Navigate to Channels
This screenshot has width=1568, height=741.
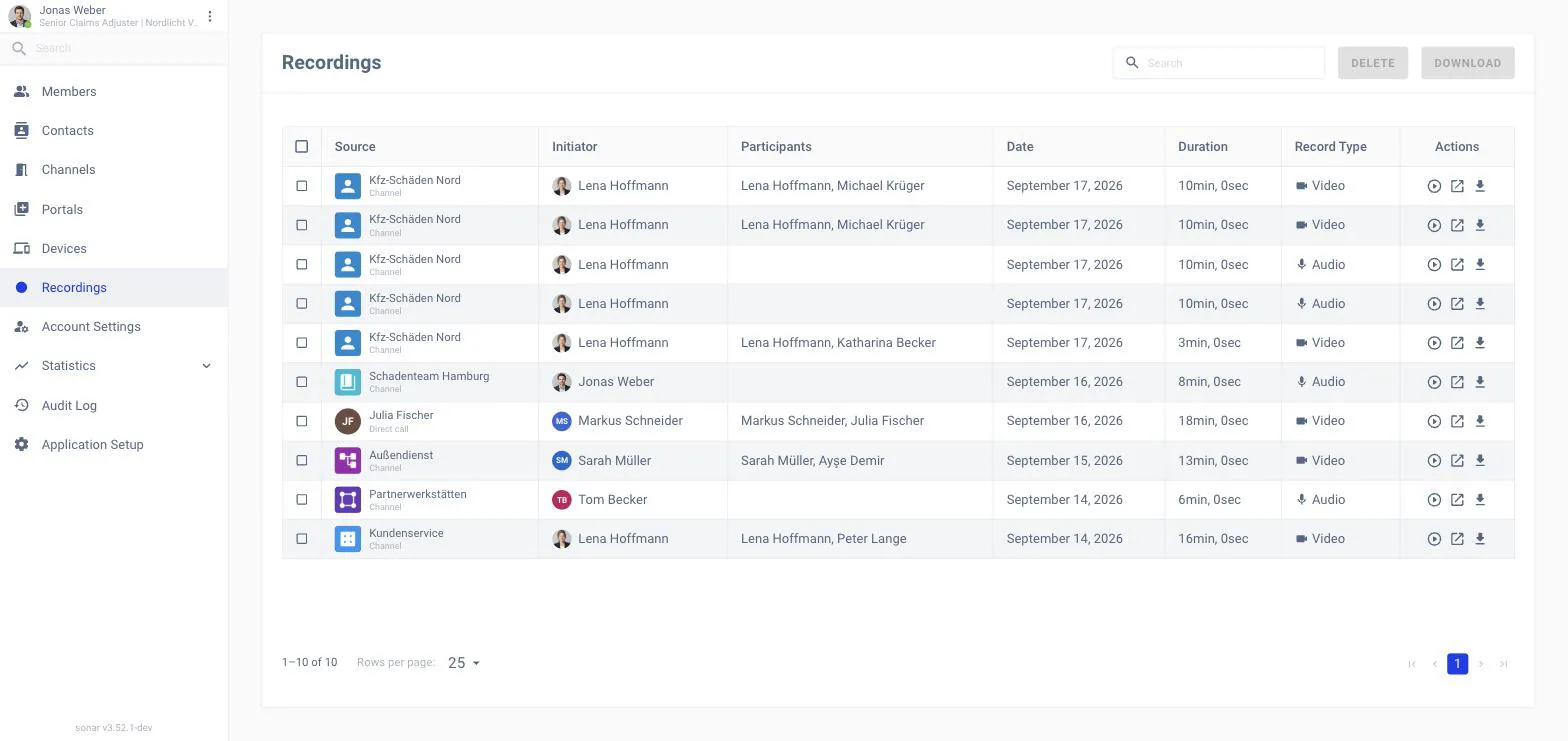[114, 170]
